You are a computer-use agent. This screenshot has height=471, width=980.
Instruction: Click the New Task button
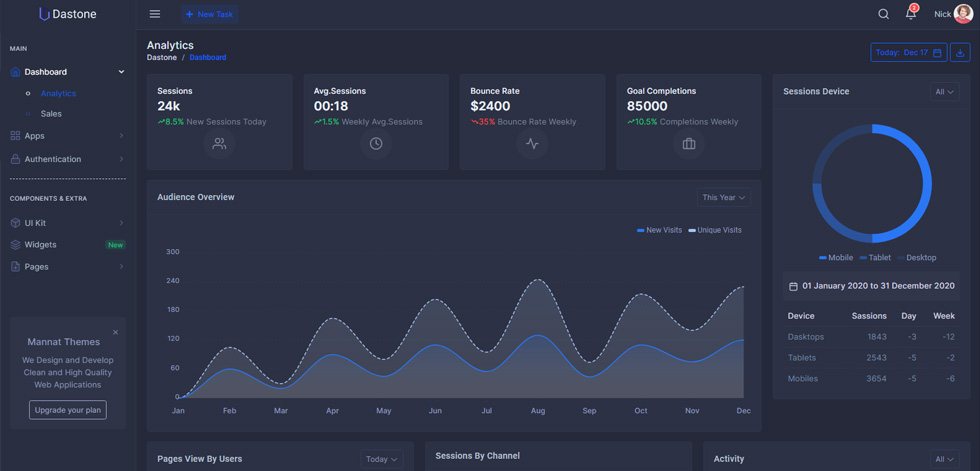209,14
